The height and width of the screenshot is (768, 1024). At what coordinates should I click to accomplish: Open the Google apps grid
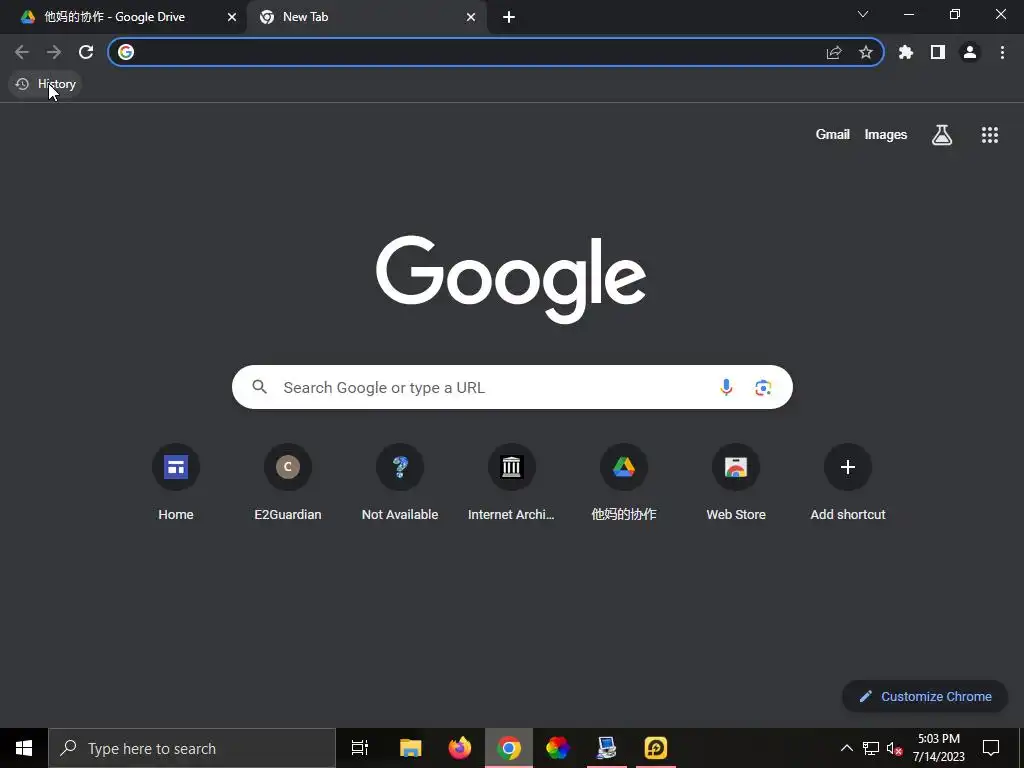tap(990, 135)
